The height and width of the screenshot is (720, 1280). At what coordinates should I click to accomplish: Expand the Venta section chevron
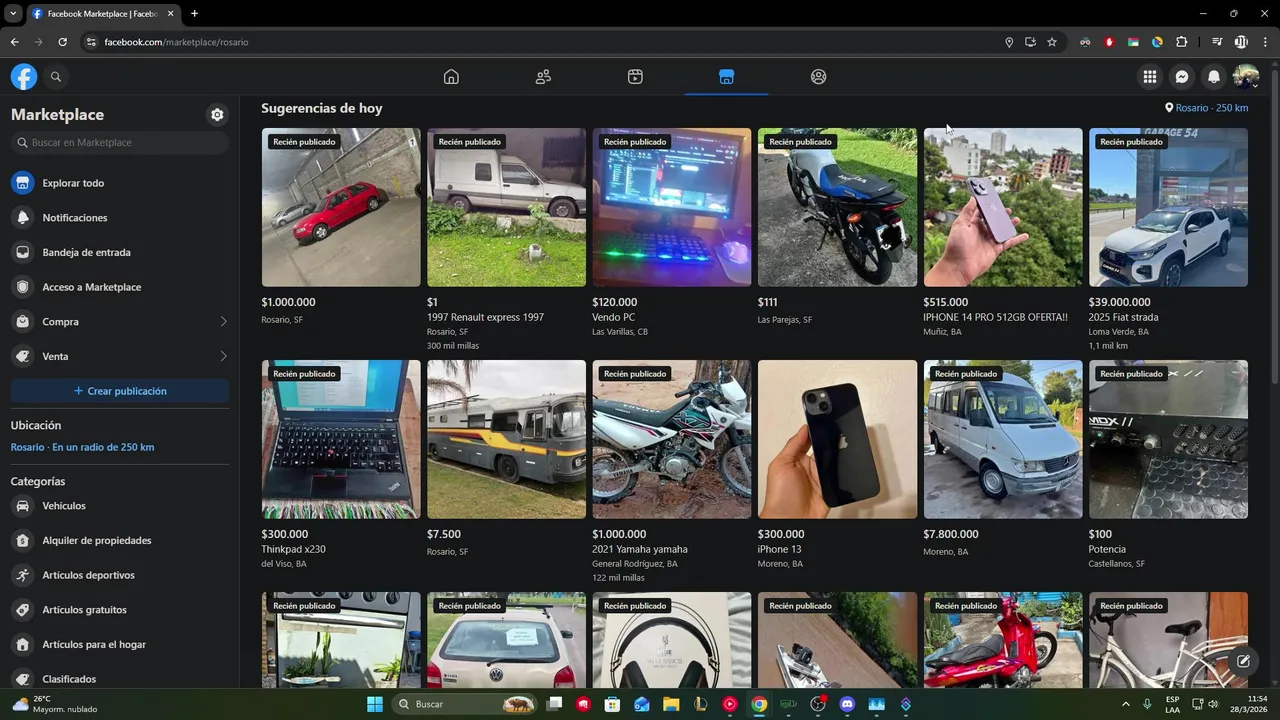tap(223, 357)
